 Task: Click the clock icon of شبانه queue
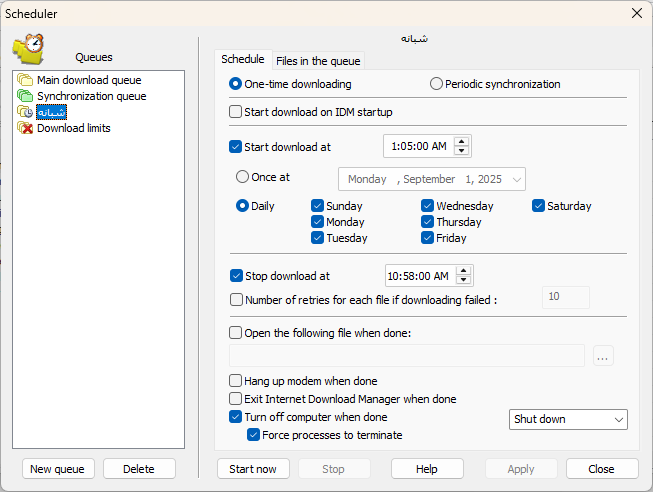pos(25,112)
